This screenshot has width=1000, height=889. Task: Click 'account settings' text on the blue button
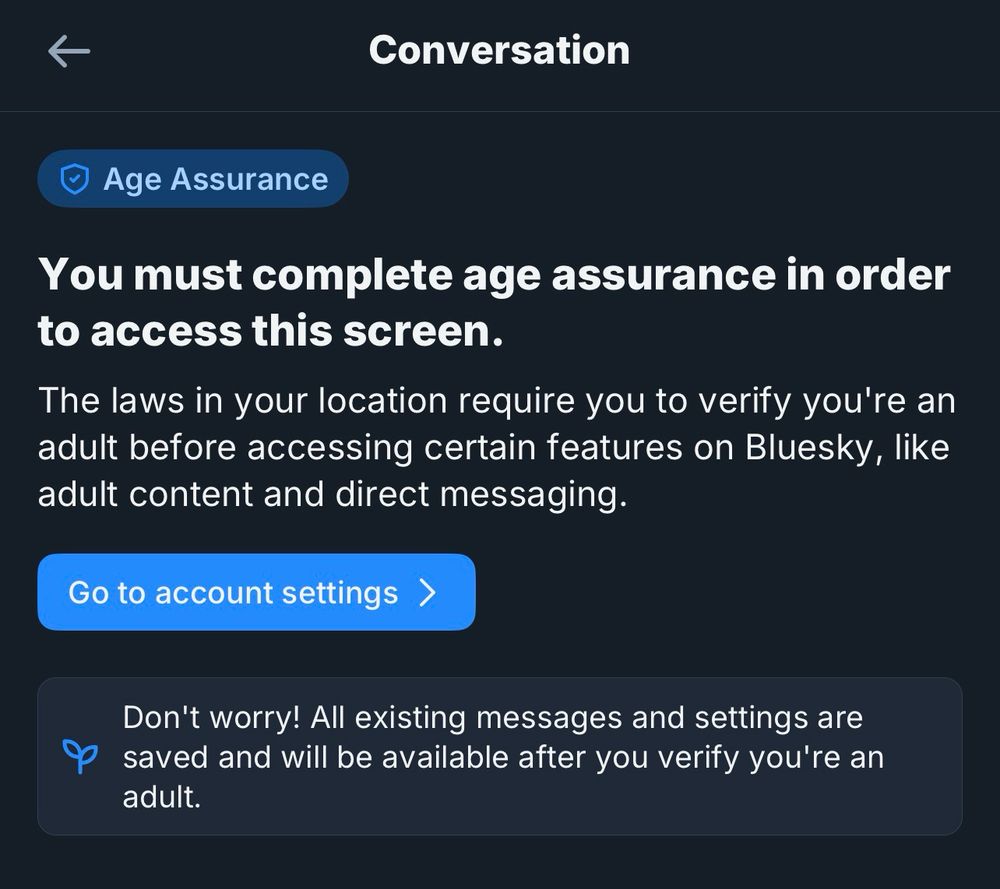coord(276,593)
